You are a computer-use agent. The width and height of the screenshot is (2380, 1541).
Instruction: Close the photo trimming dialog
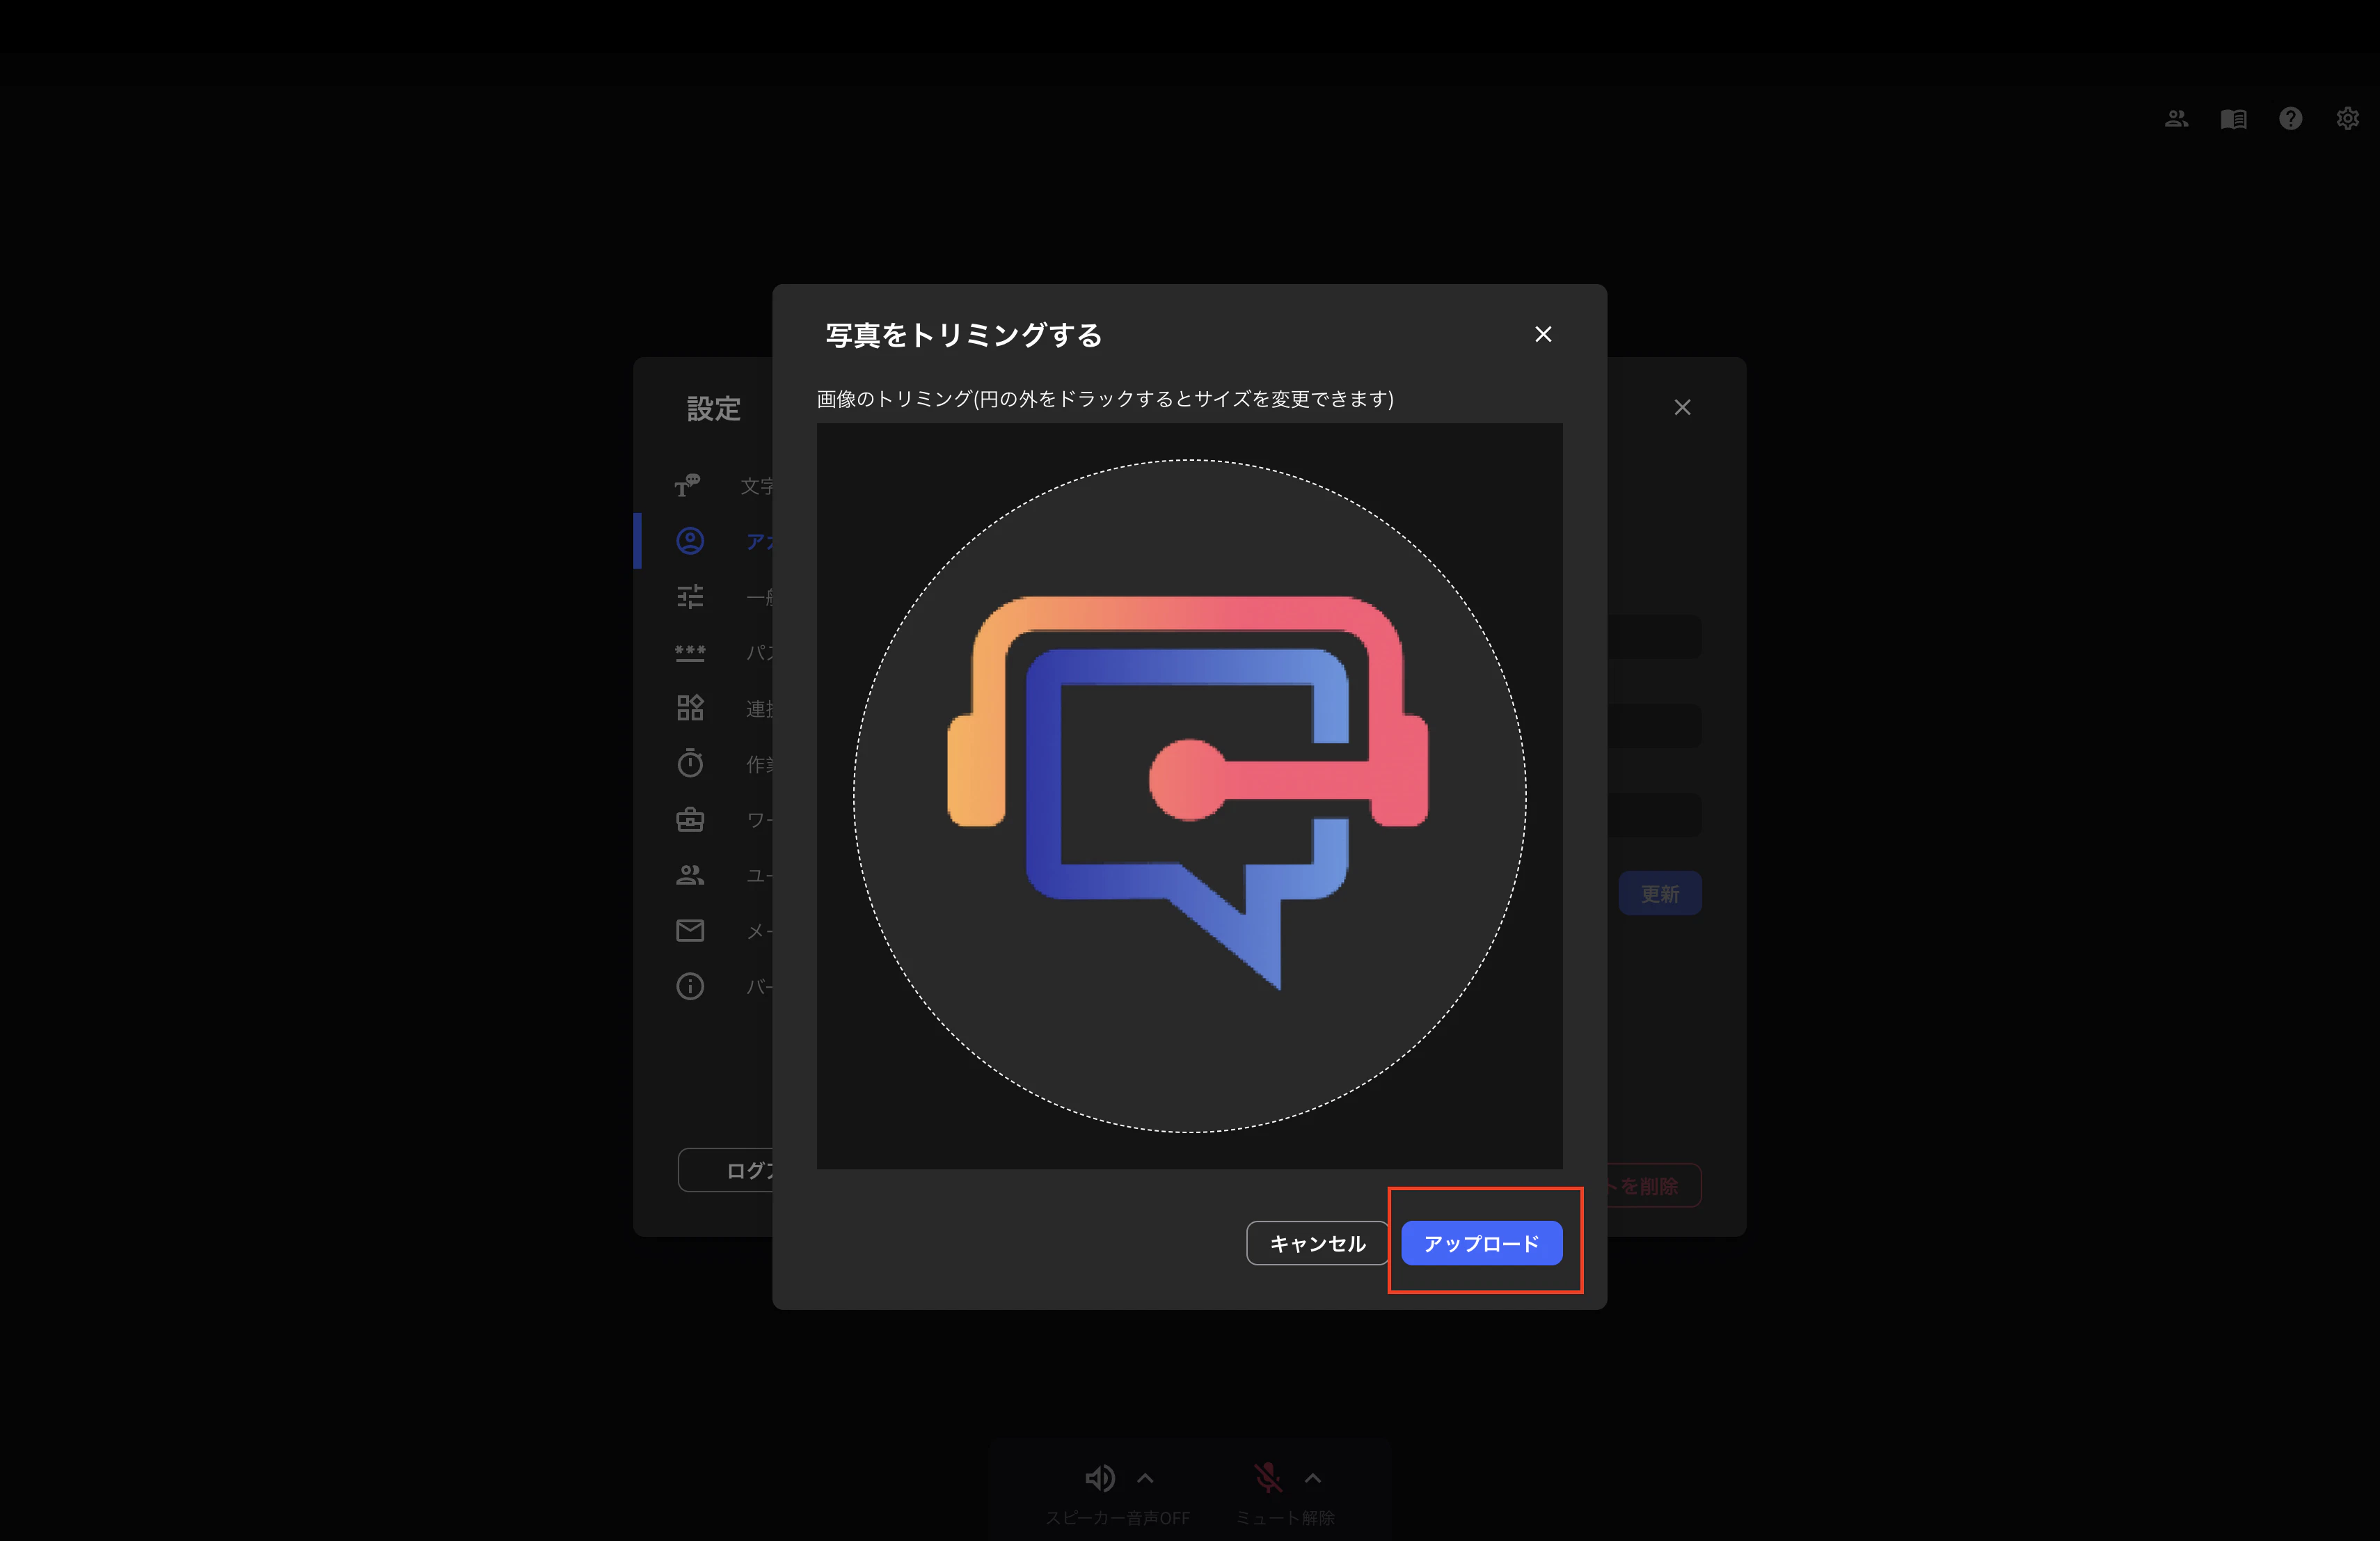tap(1543, 334)
